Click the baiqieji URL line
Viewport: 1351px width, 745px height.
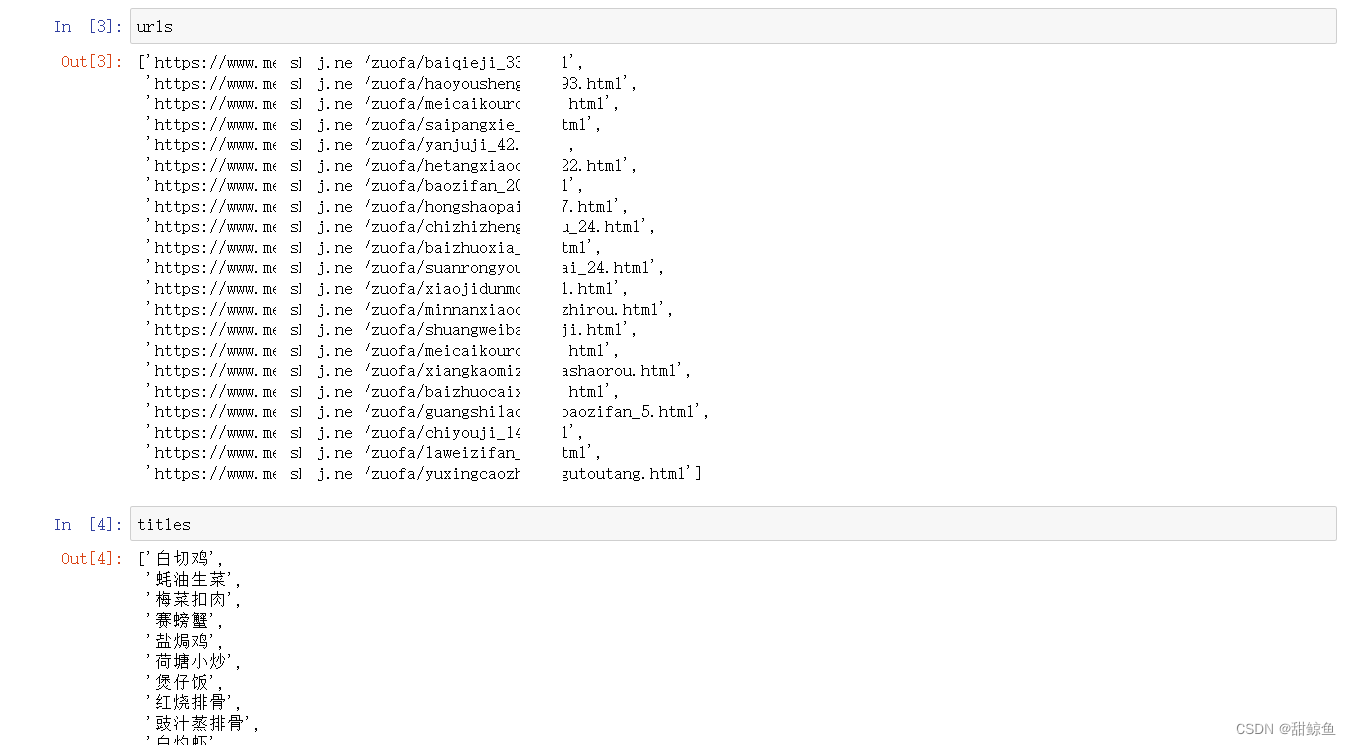[360, 62]
